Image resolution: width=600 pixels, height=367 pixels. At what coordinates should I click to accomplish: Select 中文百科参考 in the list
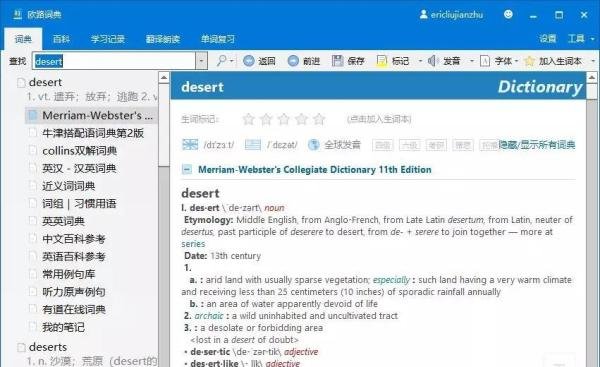click(x=74, y=239)
